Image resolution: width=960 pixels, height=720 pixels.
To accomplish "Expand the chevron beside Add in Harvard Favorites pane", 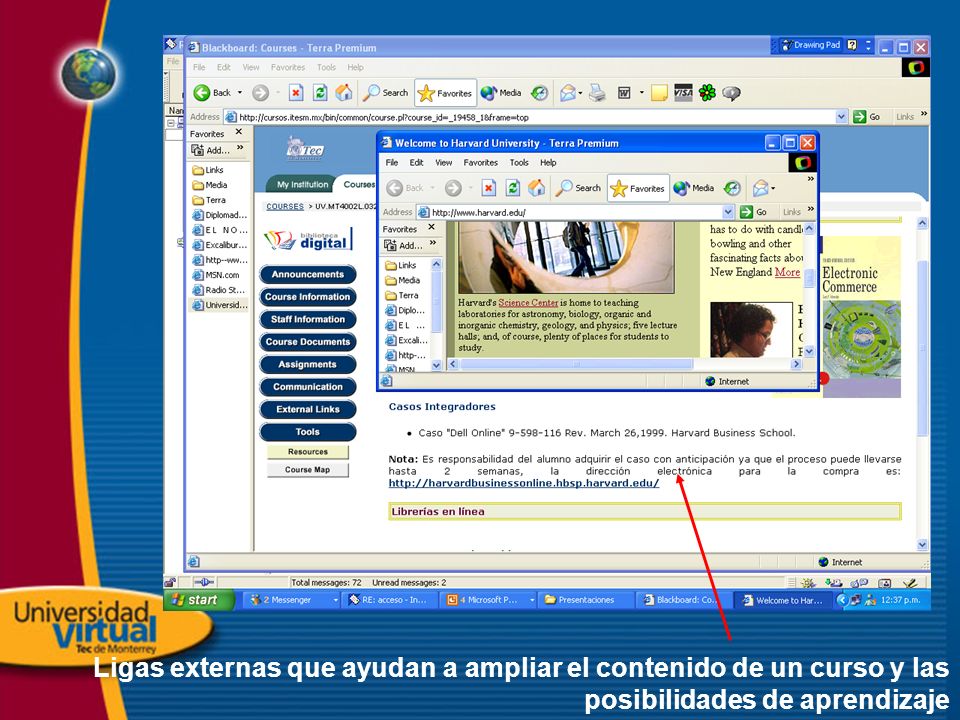I will pos(433,243).
